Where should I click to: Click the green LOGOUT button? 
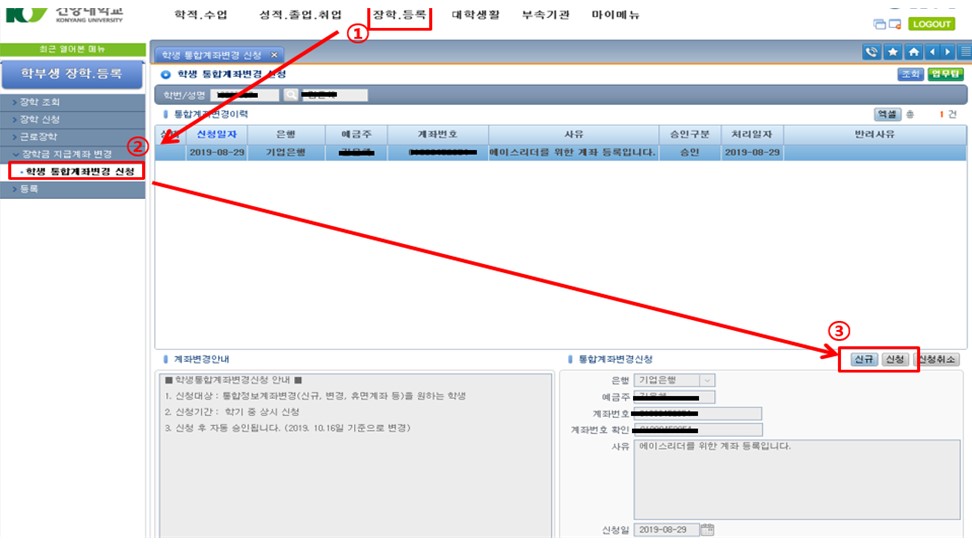pyautogui.click(x=932, y=24)
